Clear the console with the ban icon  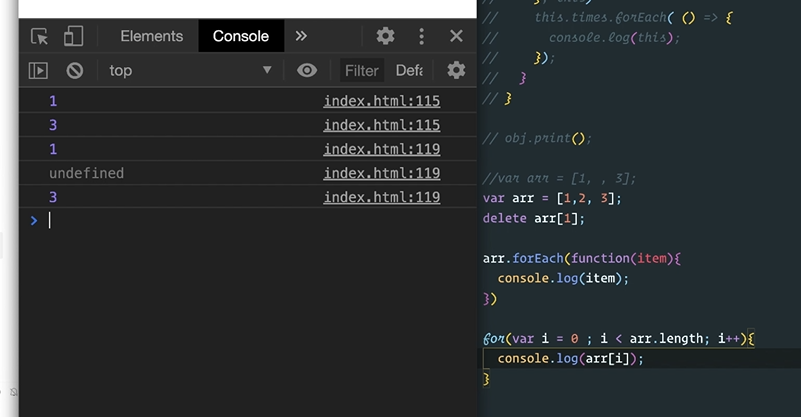point(75,71)
